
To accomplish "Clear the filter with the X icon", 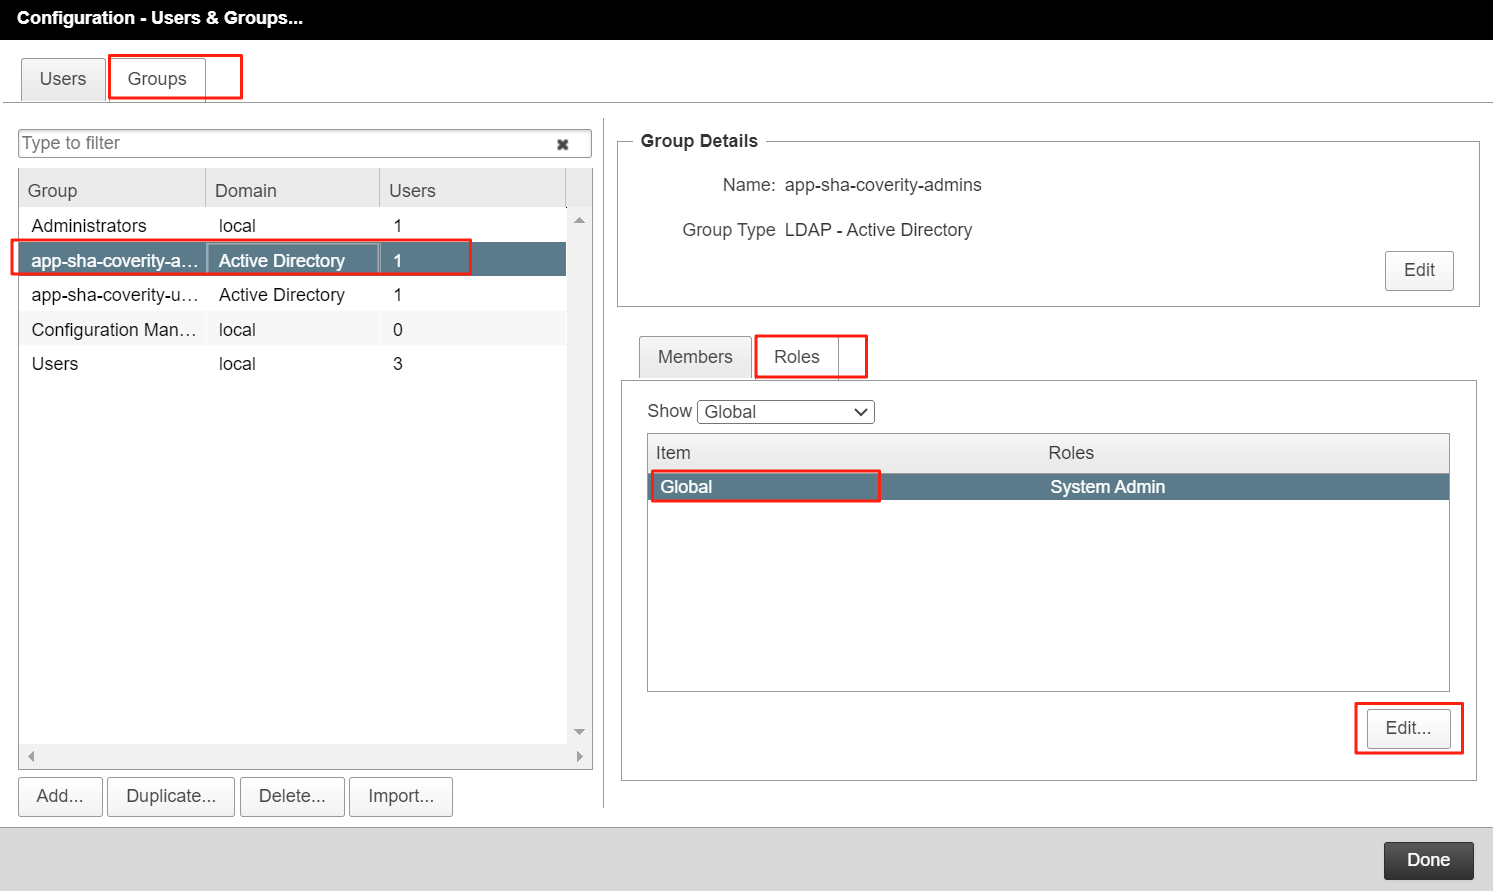I will [x=563, y=144].
